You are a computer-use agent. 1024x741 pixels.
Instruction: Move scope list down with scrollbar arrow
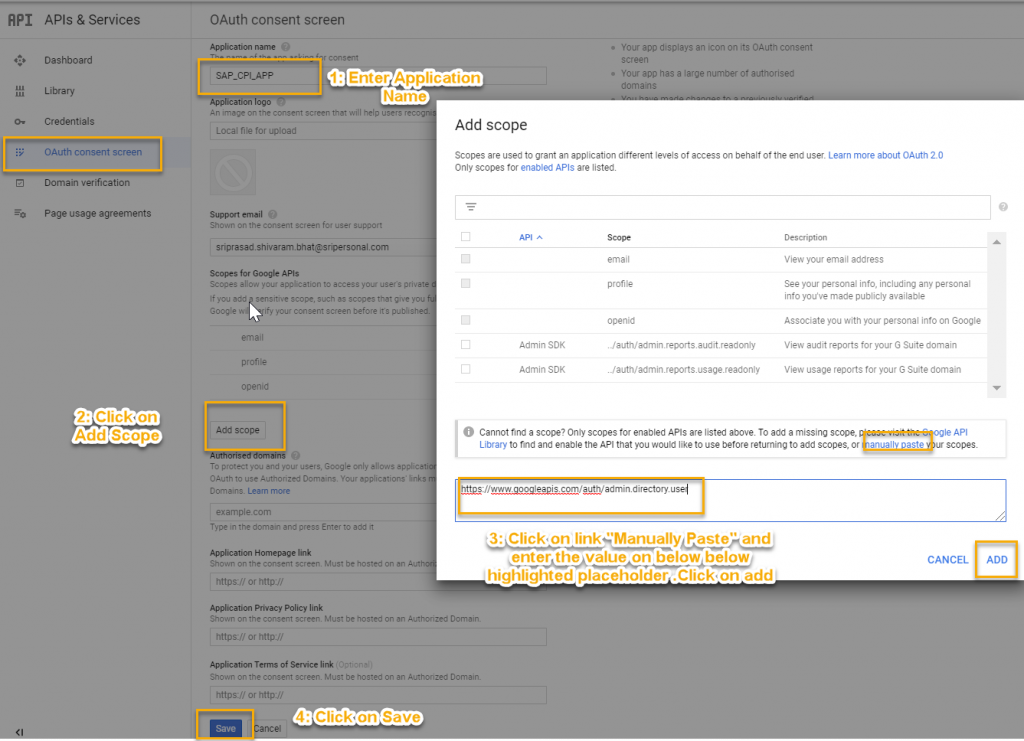coord(997,388)
